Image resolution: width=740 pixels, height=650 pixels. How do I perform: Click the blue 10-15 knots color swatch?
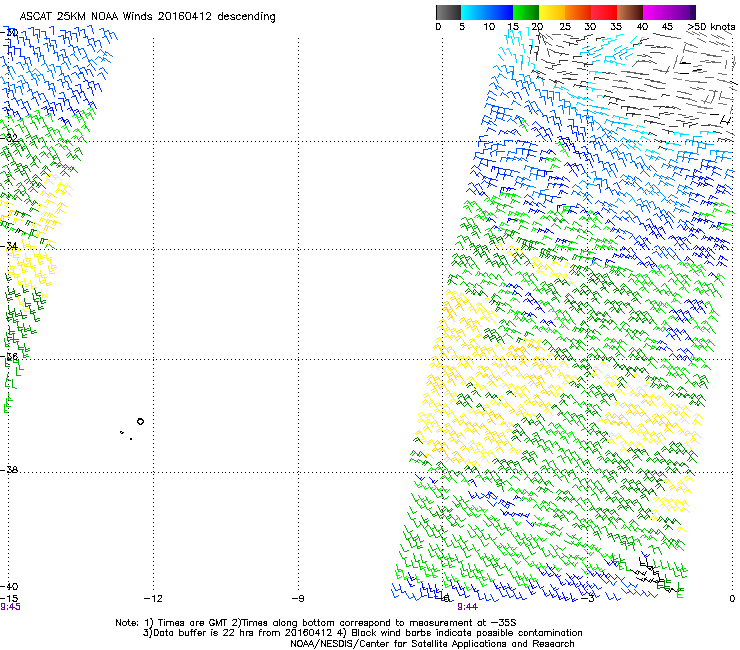coord(499,12)
